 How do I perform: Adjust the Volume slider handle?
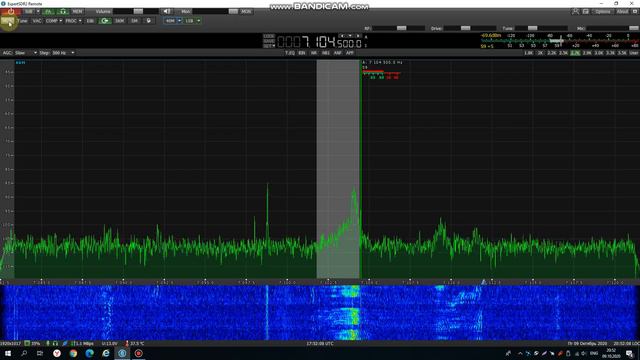click(x=138, y=11)
